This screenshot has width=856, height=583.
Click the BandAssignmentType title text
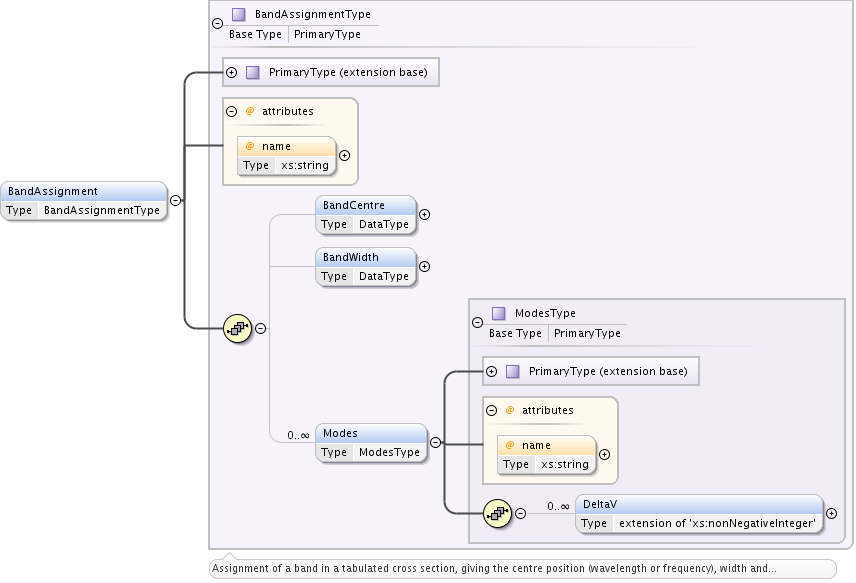point(313,14)
